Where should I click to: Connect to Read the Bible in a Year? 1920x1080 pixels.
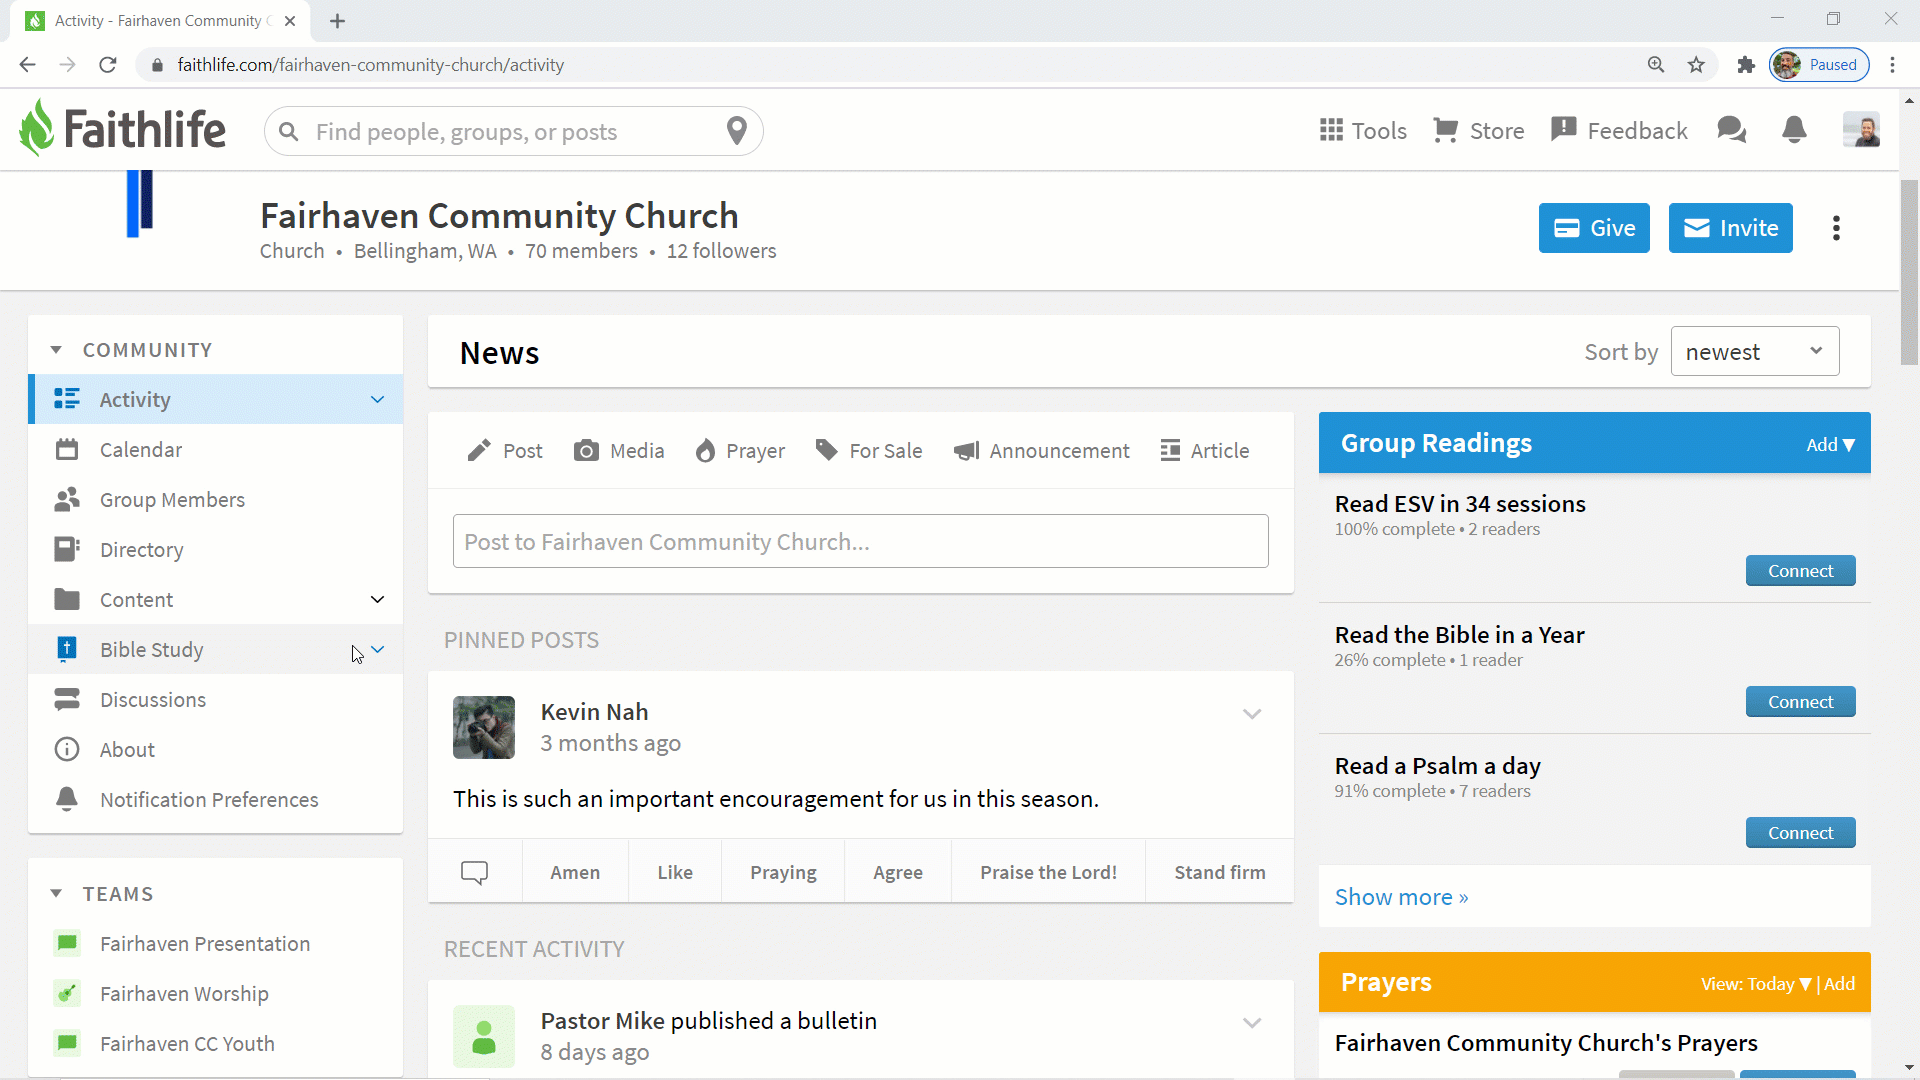click(x=1800, y=702)
